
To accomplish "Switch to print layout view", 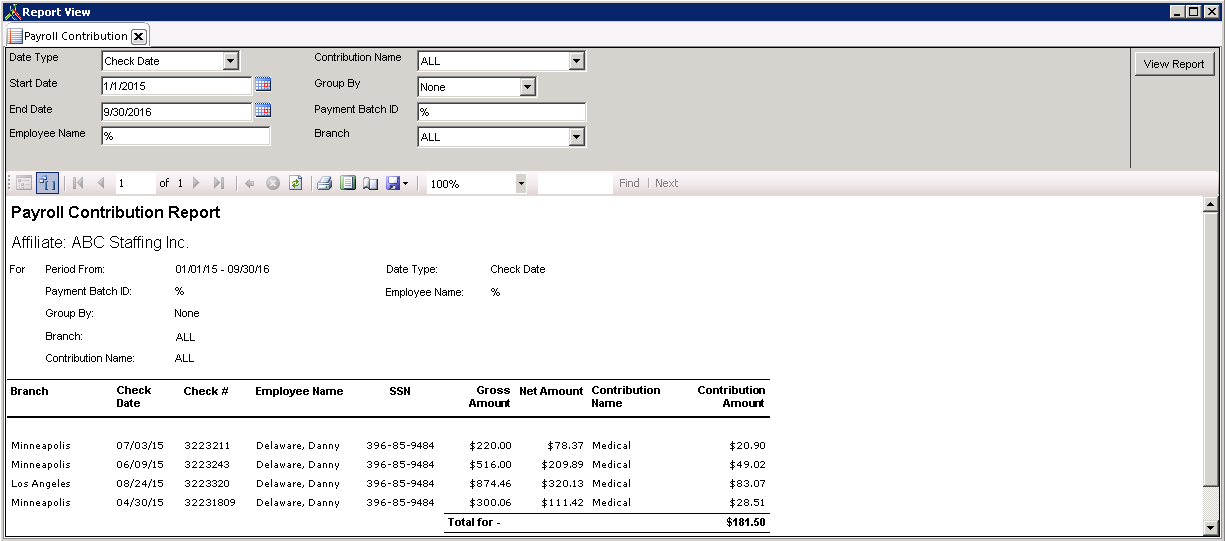I will click(x=347, y=183).
